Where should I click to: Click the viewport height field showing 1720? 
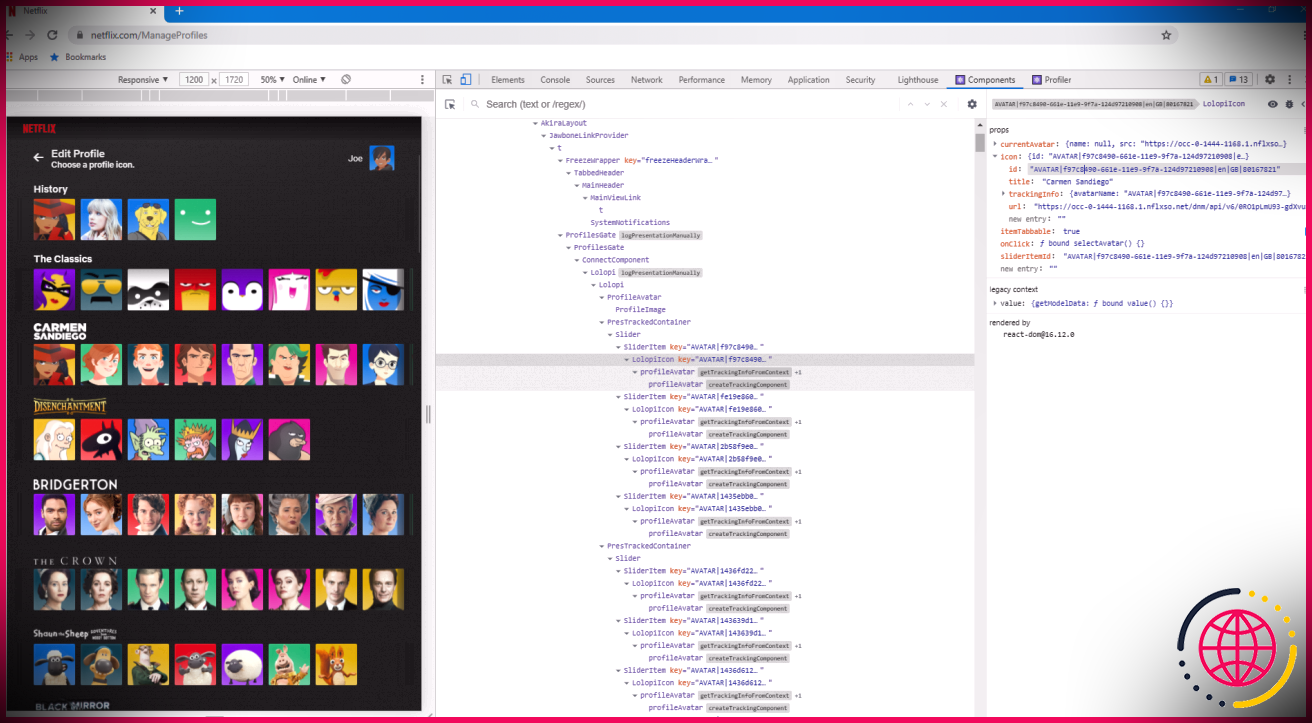(x=234, y=80)
